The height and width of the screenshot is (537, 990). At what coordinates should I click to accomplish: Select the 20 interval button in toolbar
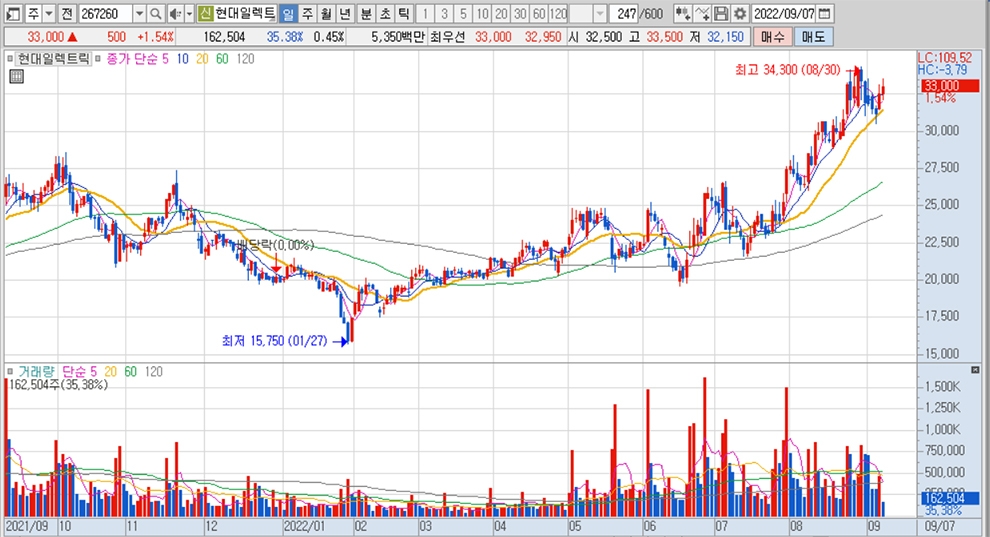tap(501, 13)
